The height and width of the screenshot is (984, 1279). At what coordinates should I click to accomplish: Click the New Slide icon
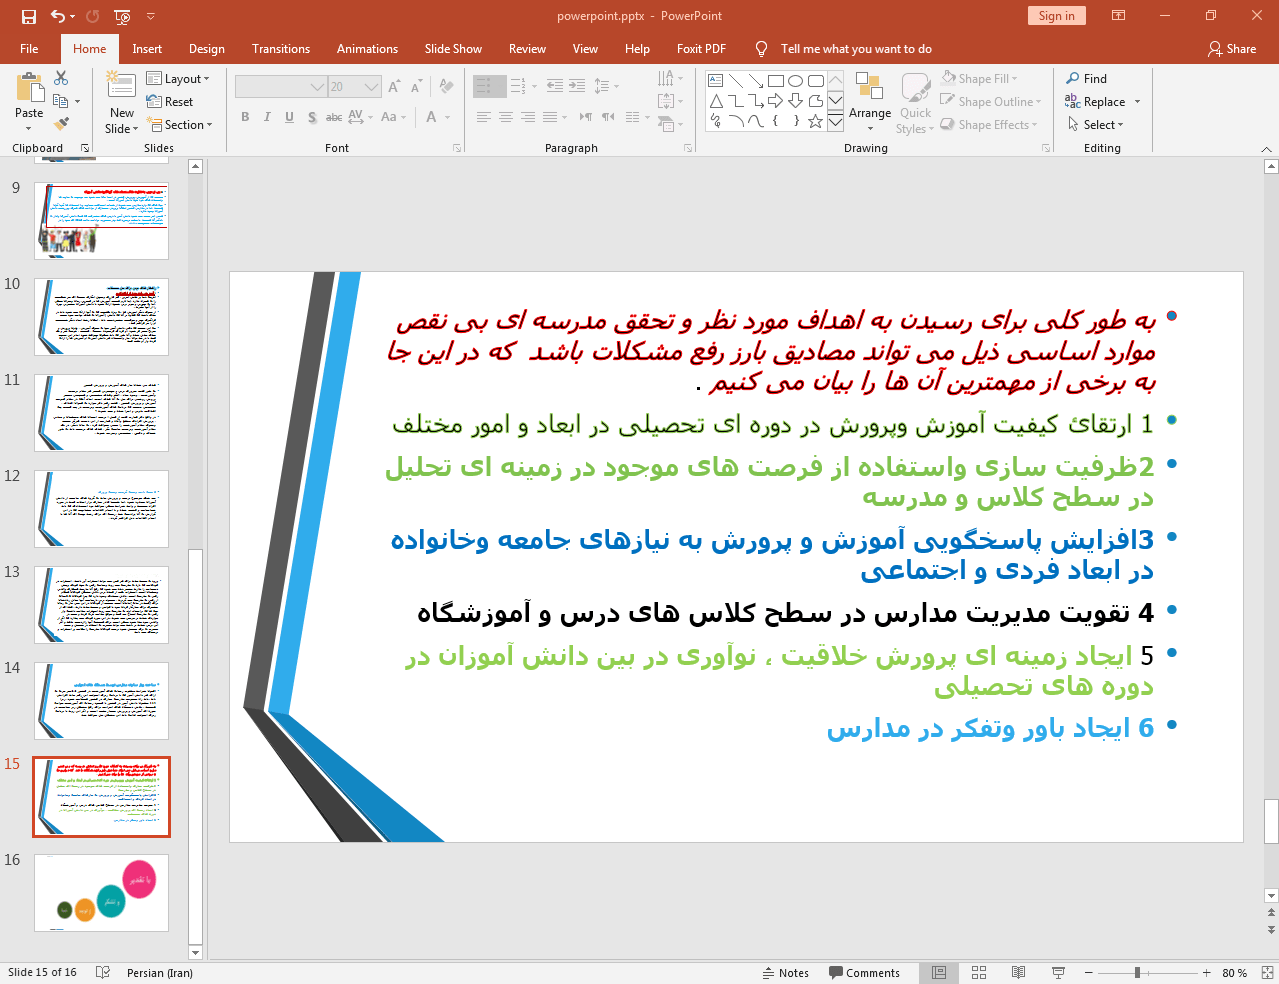click(x=121, y=86)
